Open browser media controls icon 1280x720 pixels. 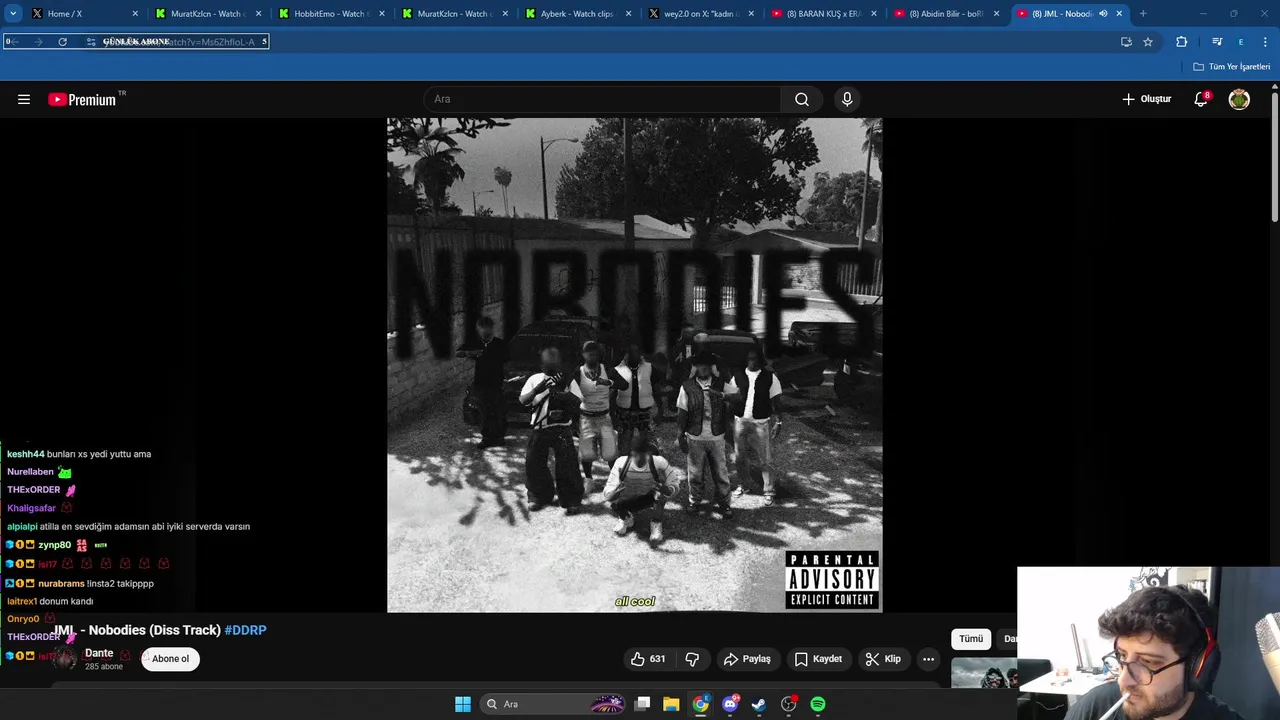tap(1217, 42)
